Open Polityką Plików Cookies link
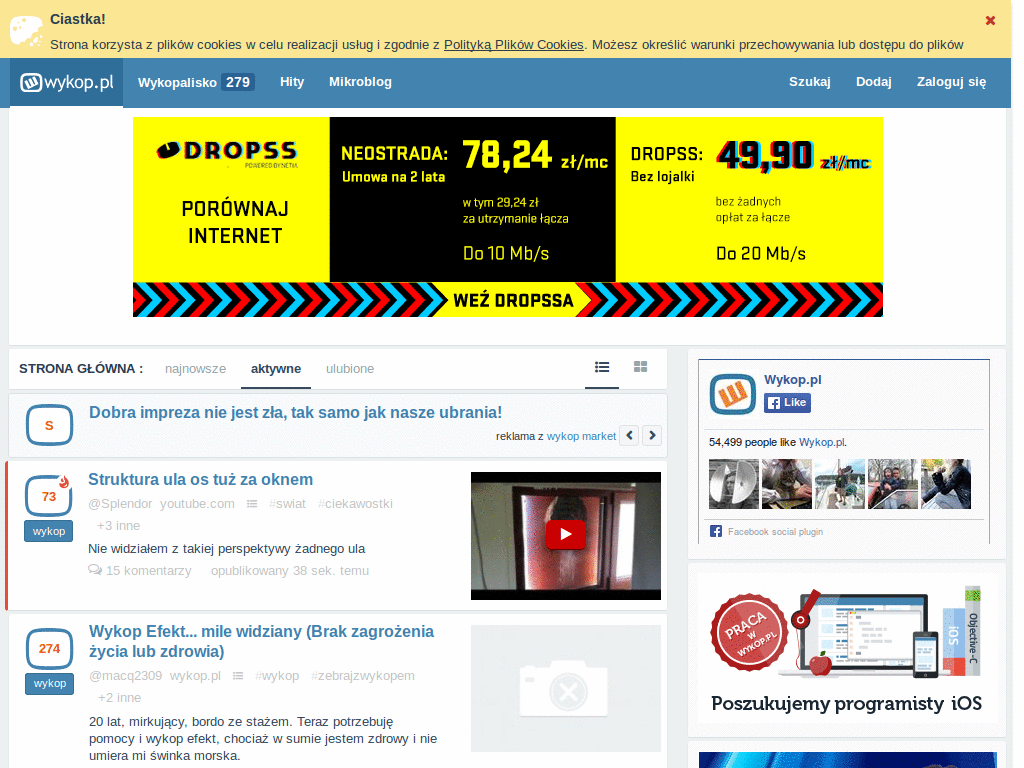This screenshot has width=1024, height=768. click(513, 44)
